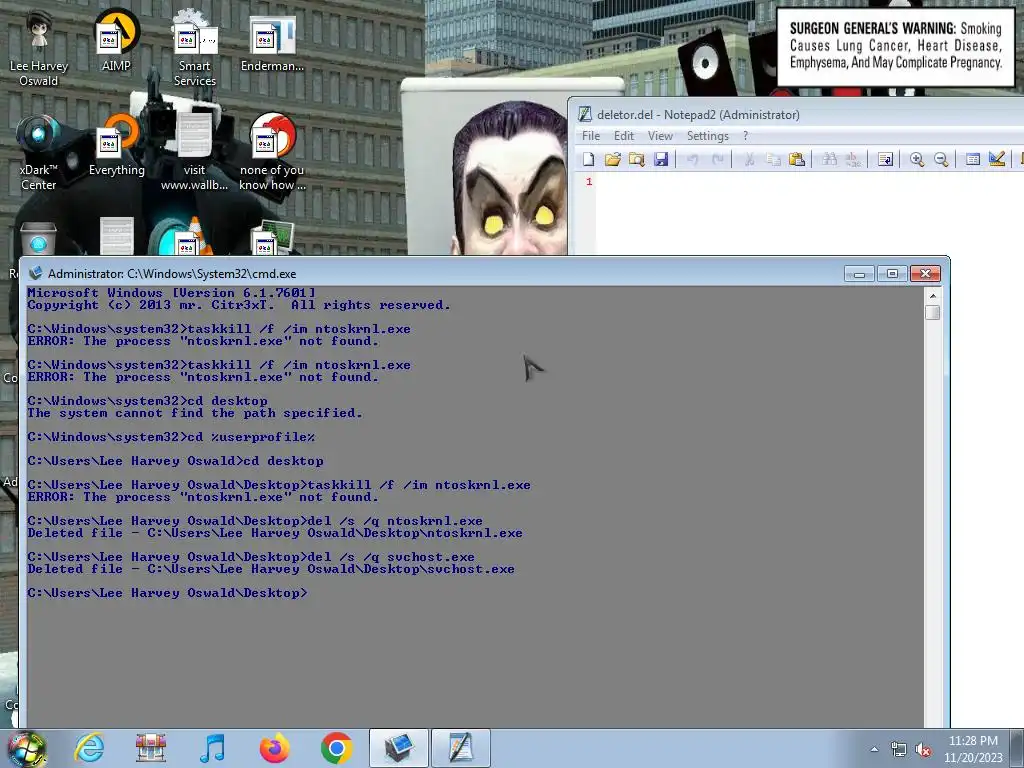
Task: Select the Recycle Bin desktop icon
Action: [x=39, y=238]
